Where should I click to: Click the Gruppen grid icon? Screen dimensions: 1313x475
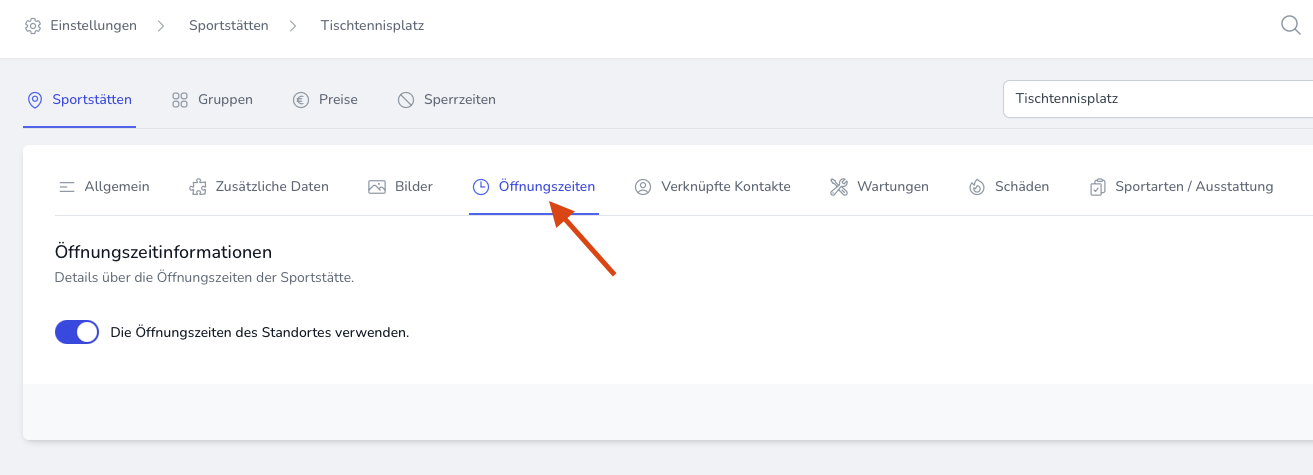pyautogui.click(x=180, y=100)
